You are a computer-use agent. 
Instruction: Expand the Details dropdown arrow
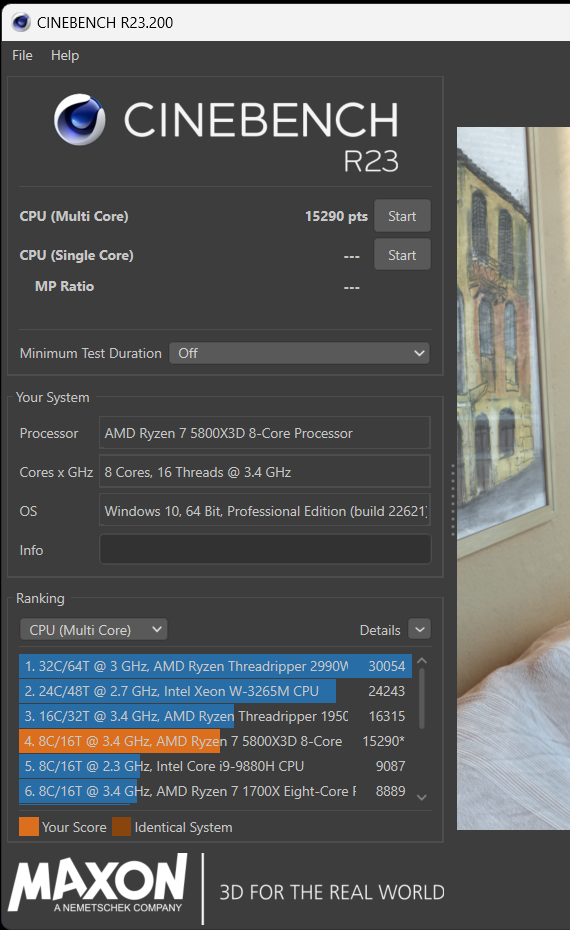(x=420, y=629)
